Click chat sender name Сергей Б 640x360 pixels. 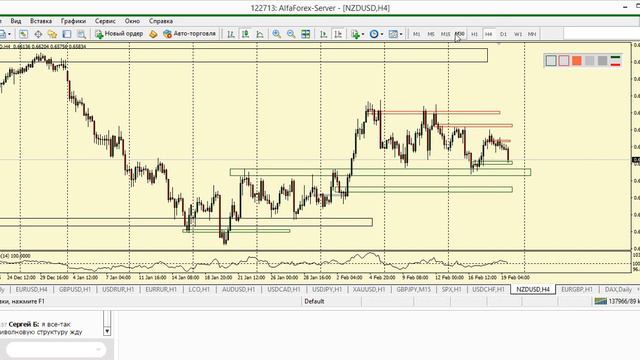coord(23,324)
